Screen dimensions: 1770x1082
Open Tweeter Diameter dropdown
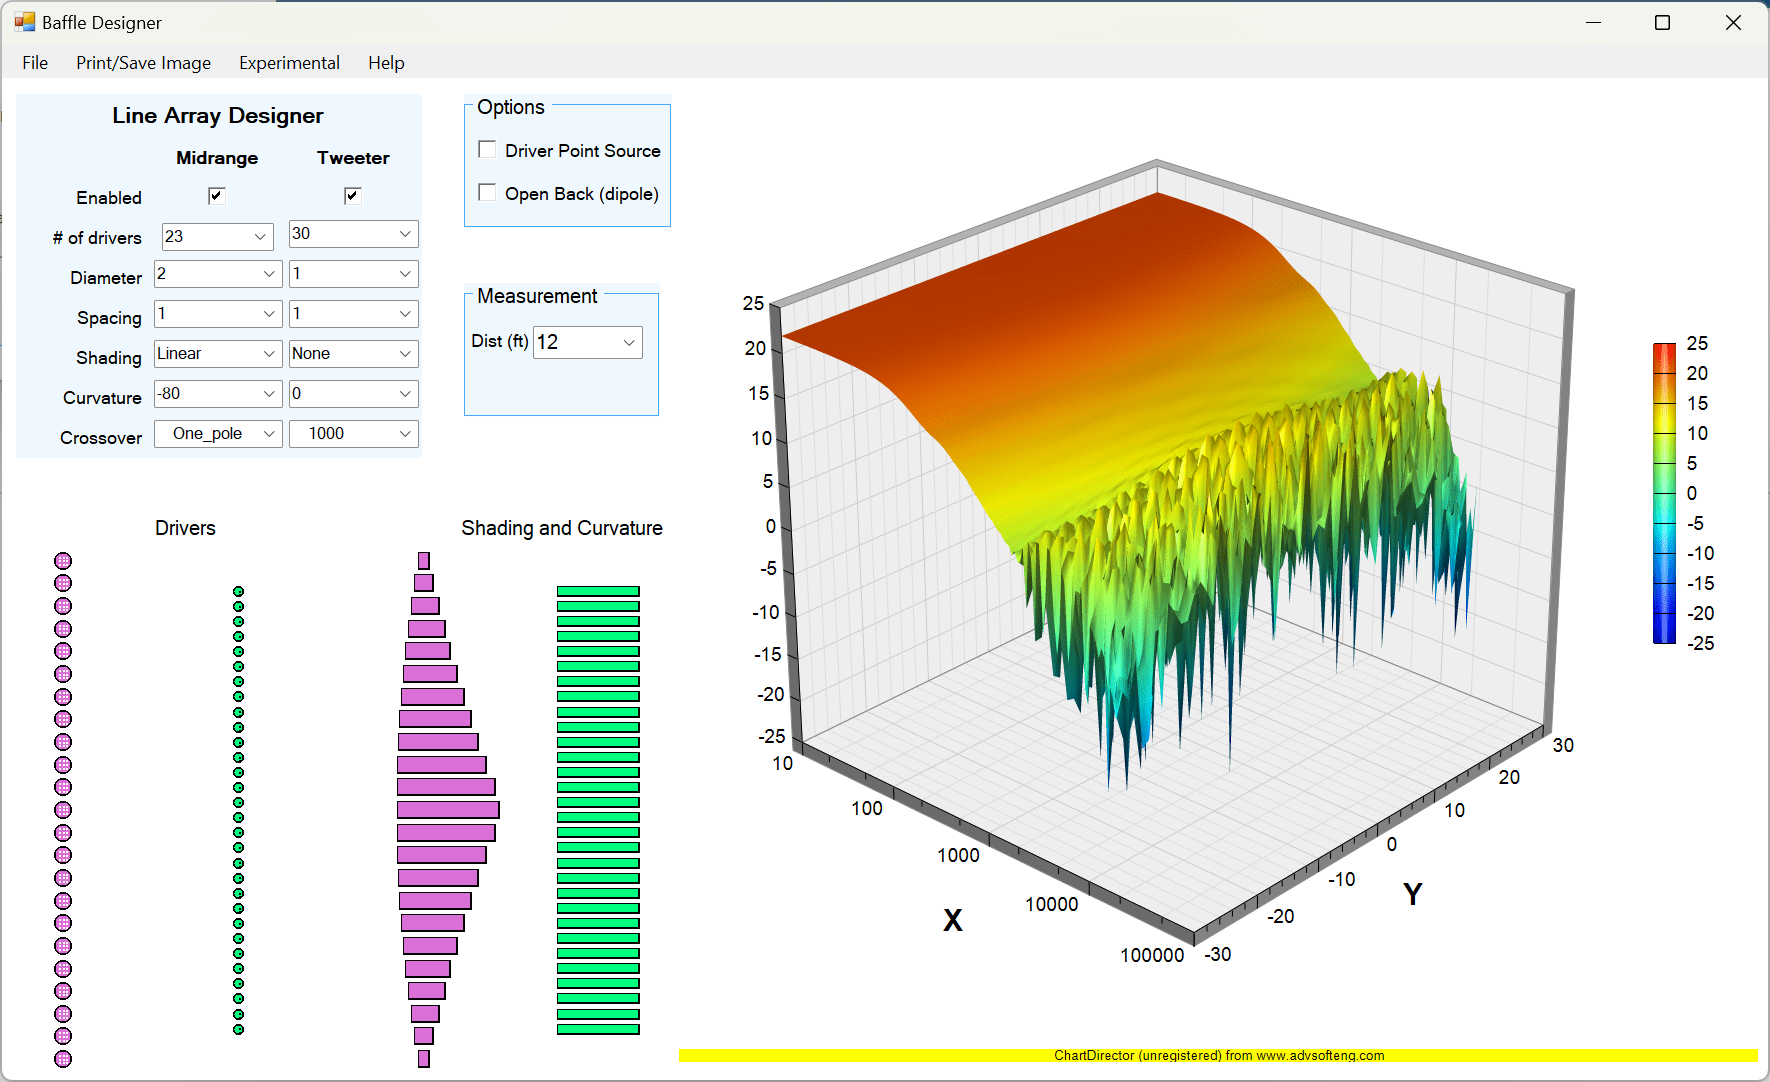click(x=353, y=274)
